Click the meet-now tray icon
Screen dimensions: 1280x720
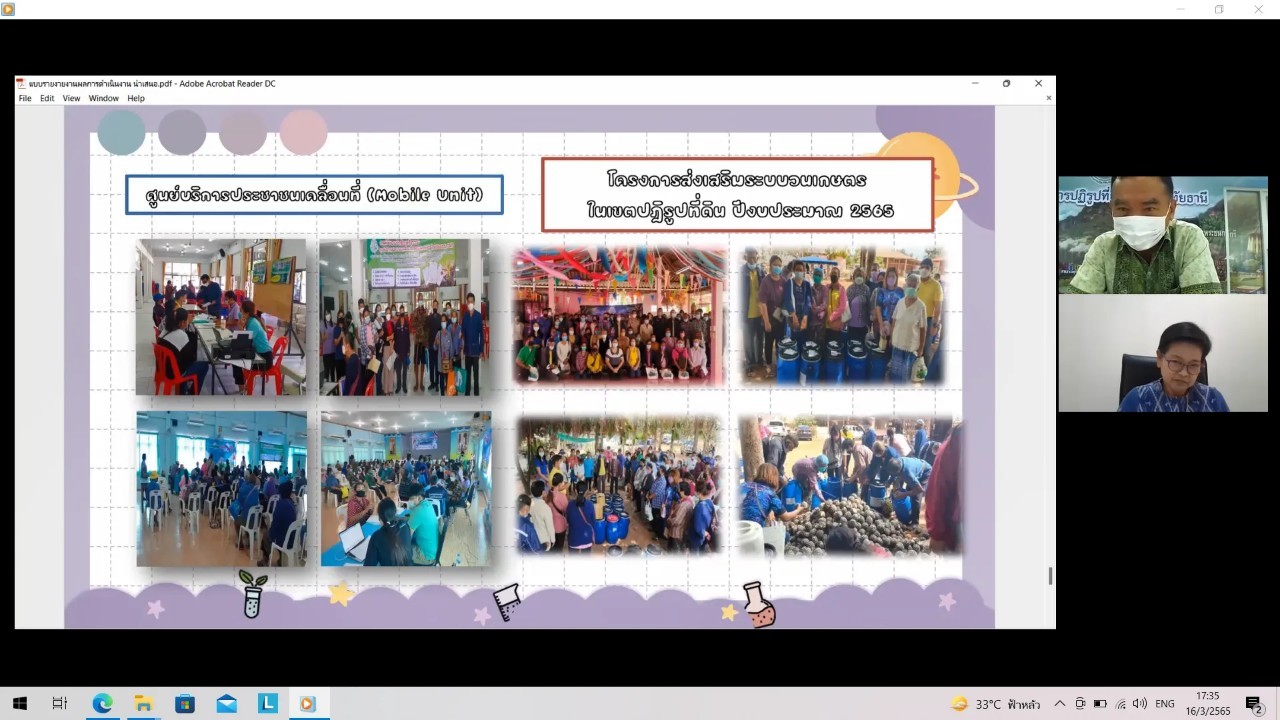1080,704
